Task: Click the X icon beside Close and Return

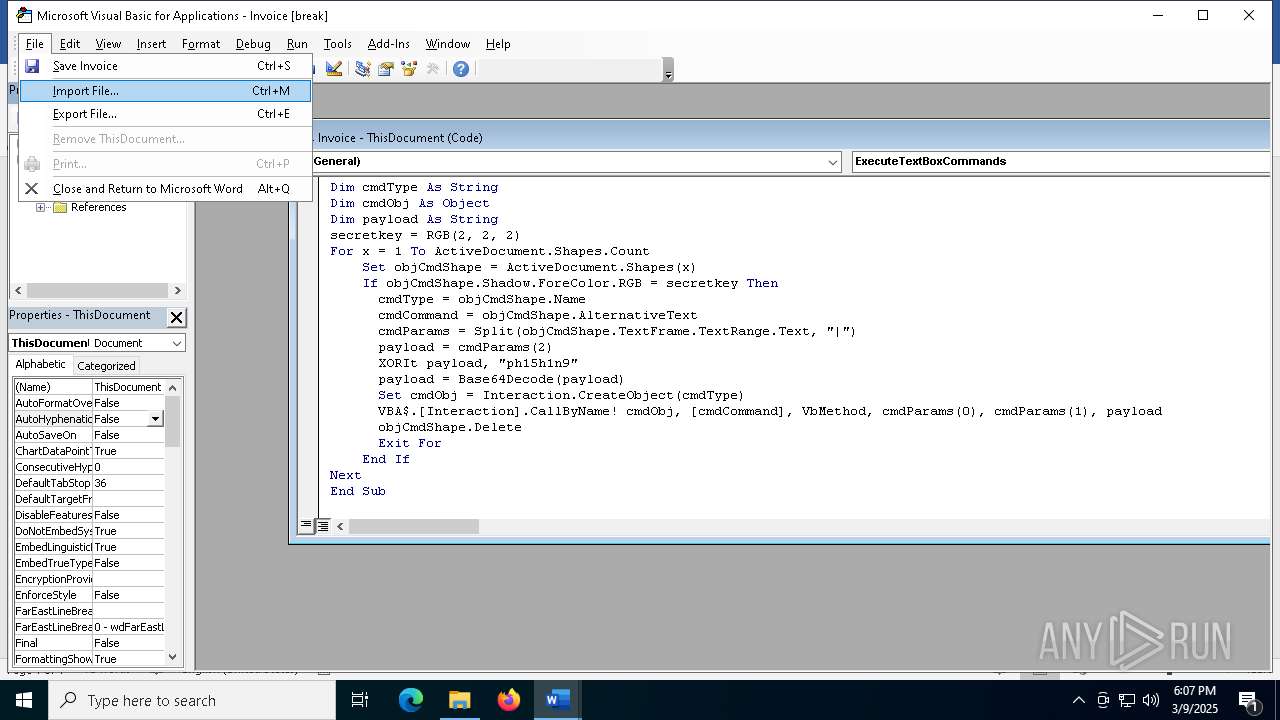Action: point(32,189)
